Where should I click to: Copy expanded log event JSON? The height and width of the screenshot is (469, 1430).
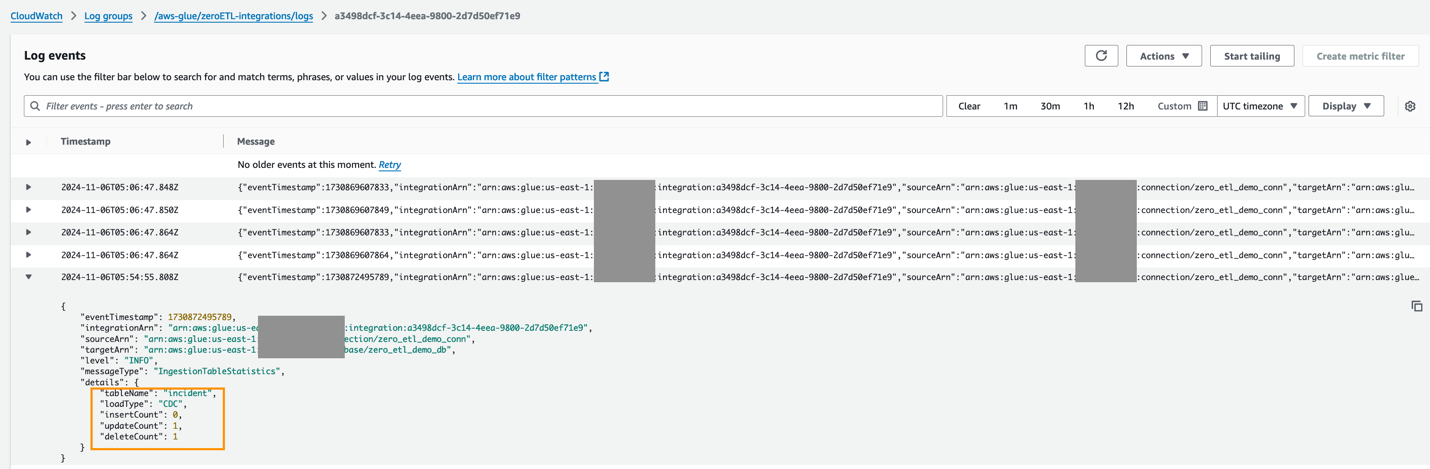1416,306
